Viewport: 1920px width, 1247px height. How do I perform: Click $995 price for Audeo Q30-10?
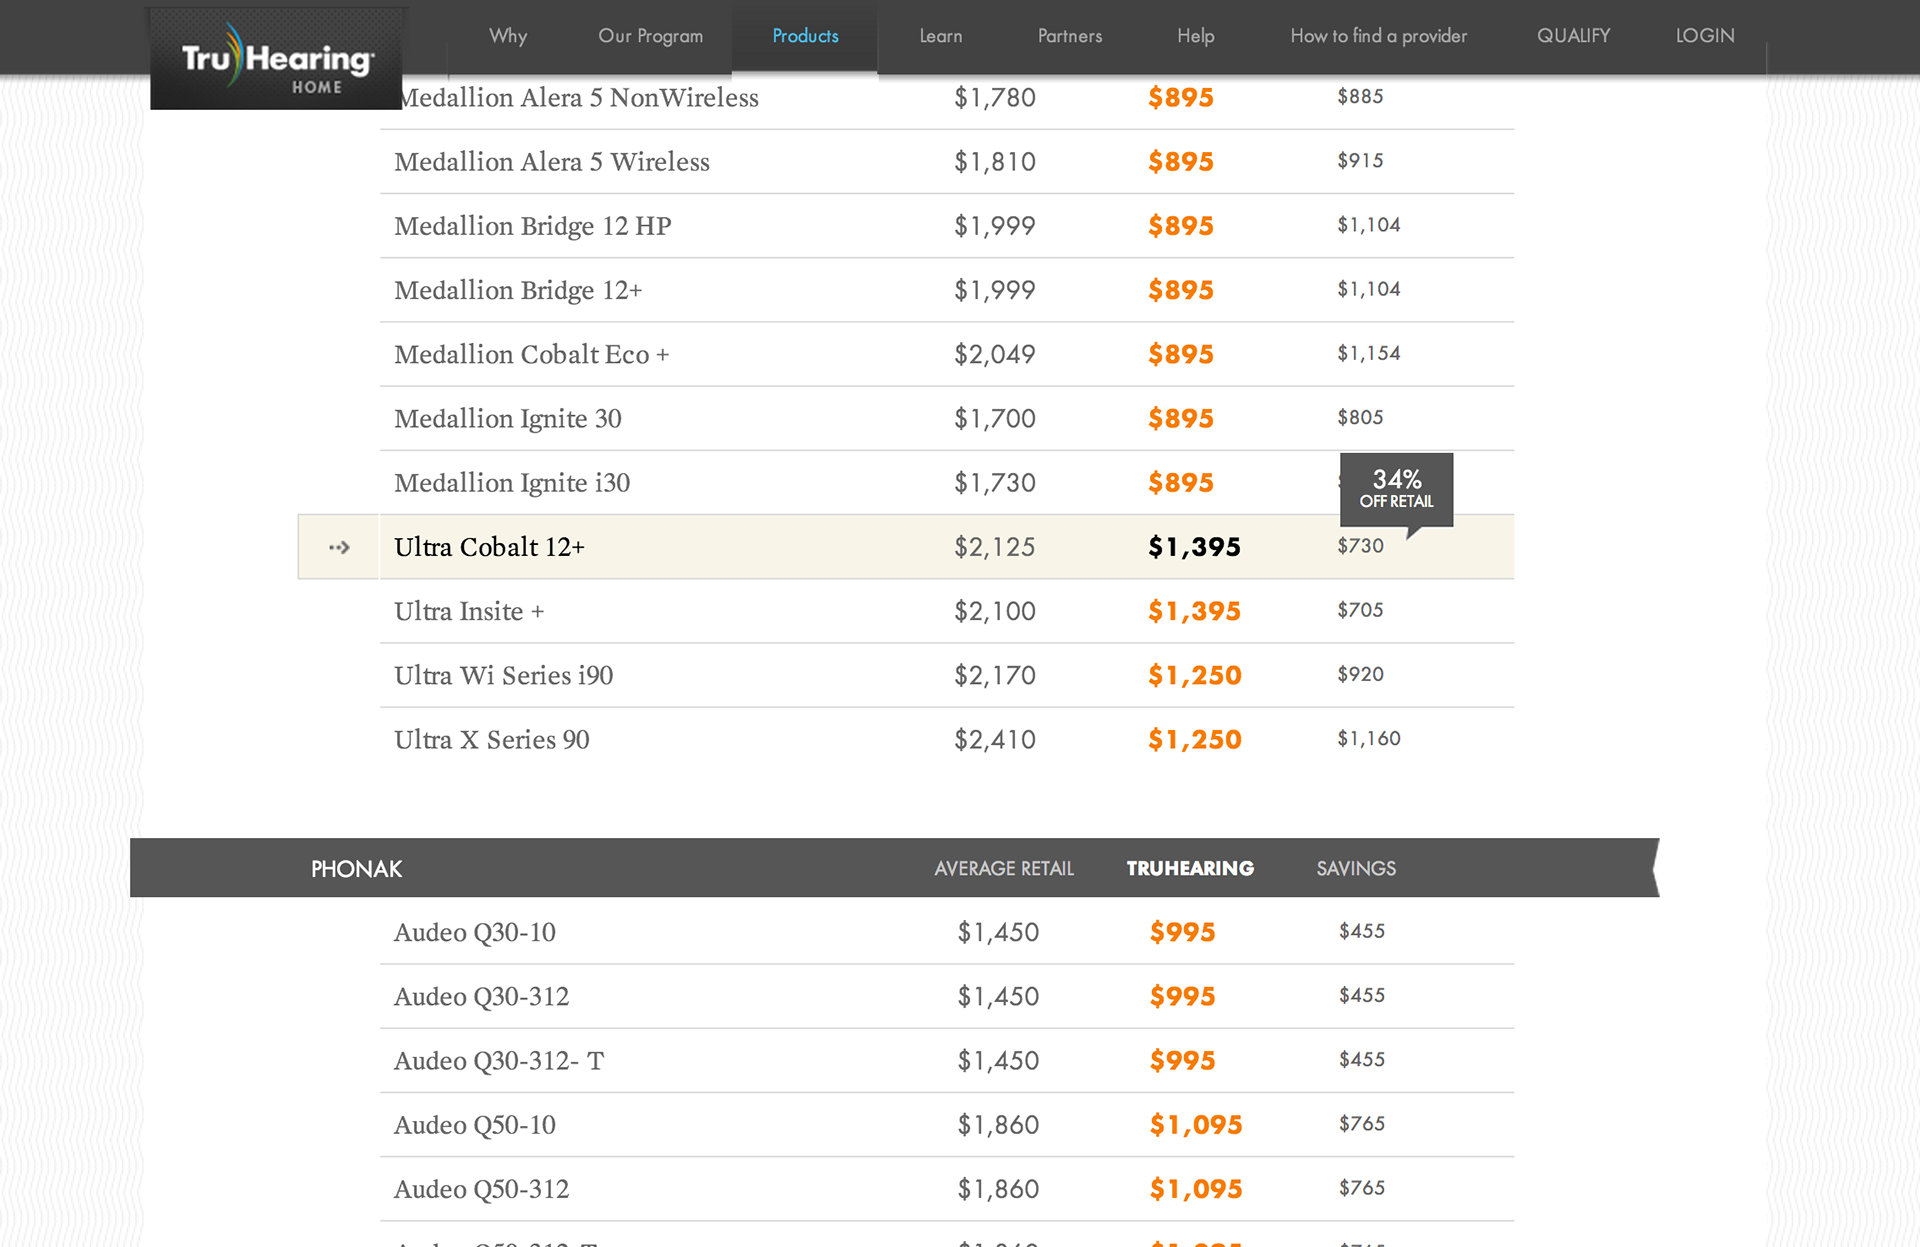(x=1182, y=932)
